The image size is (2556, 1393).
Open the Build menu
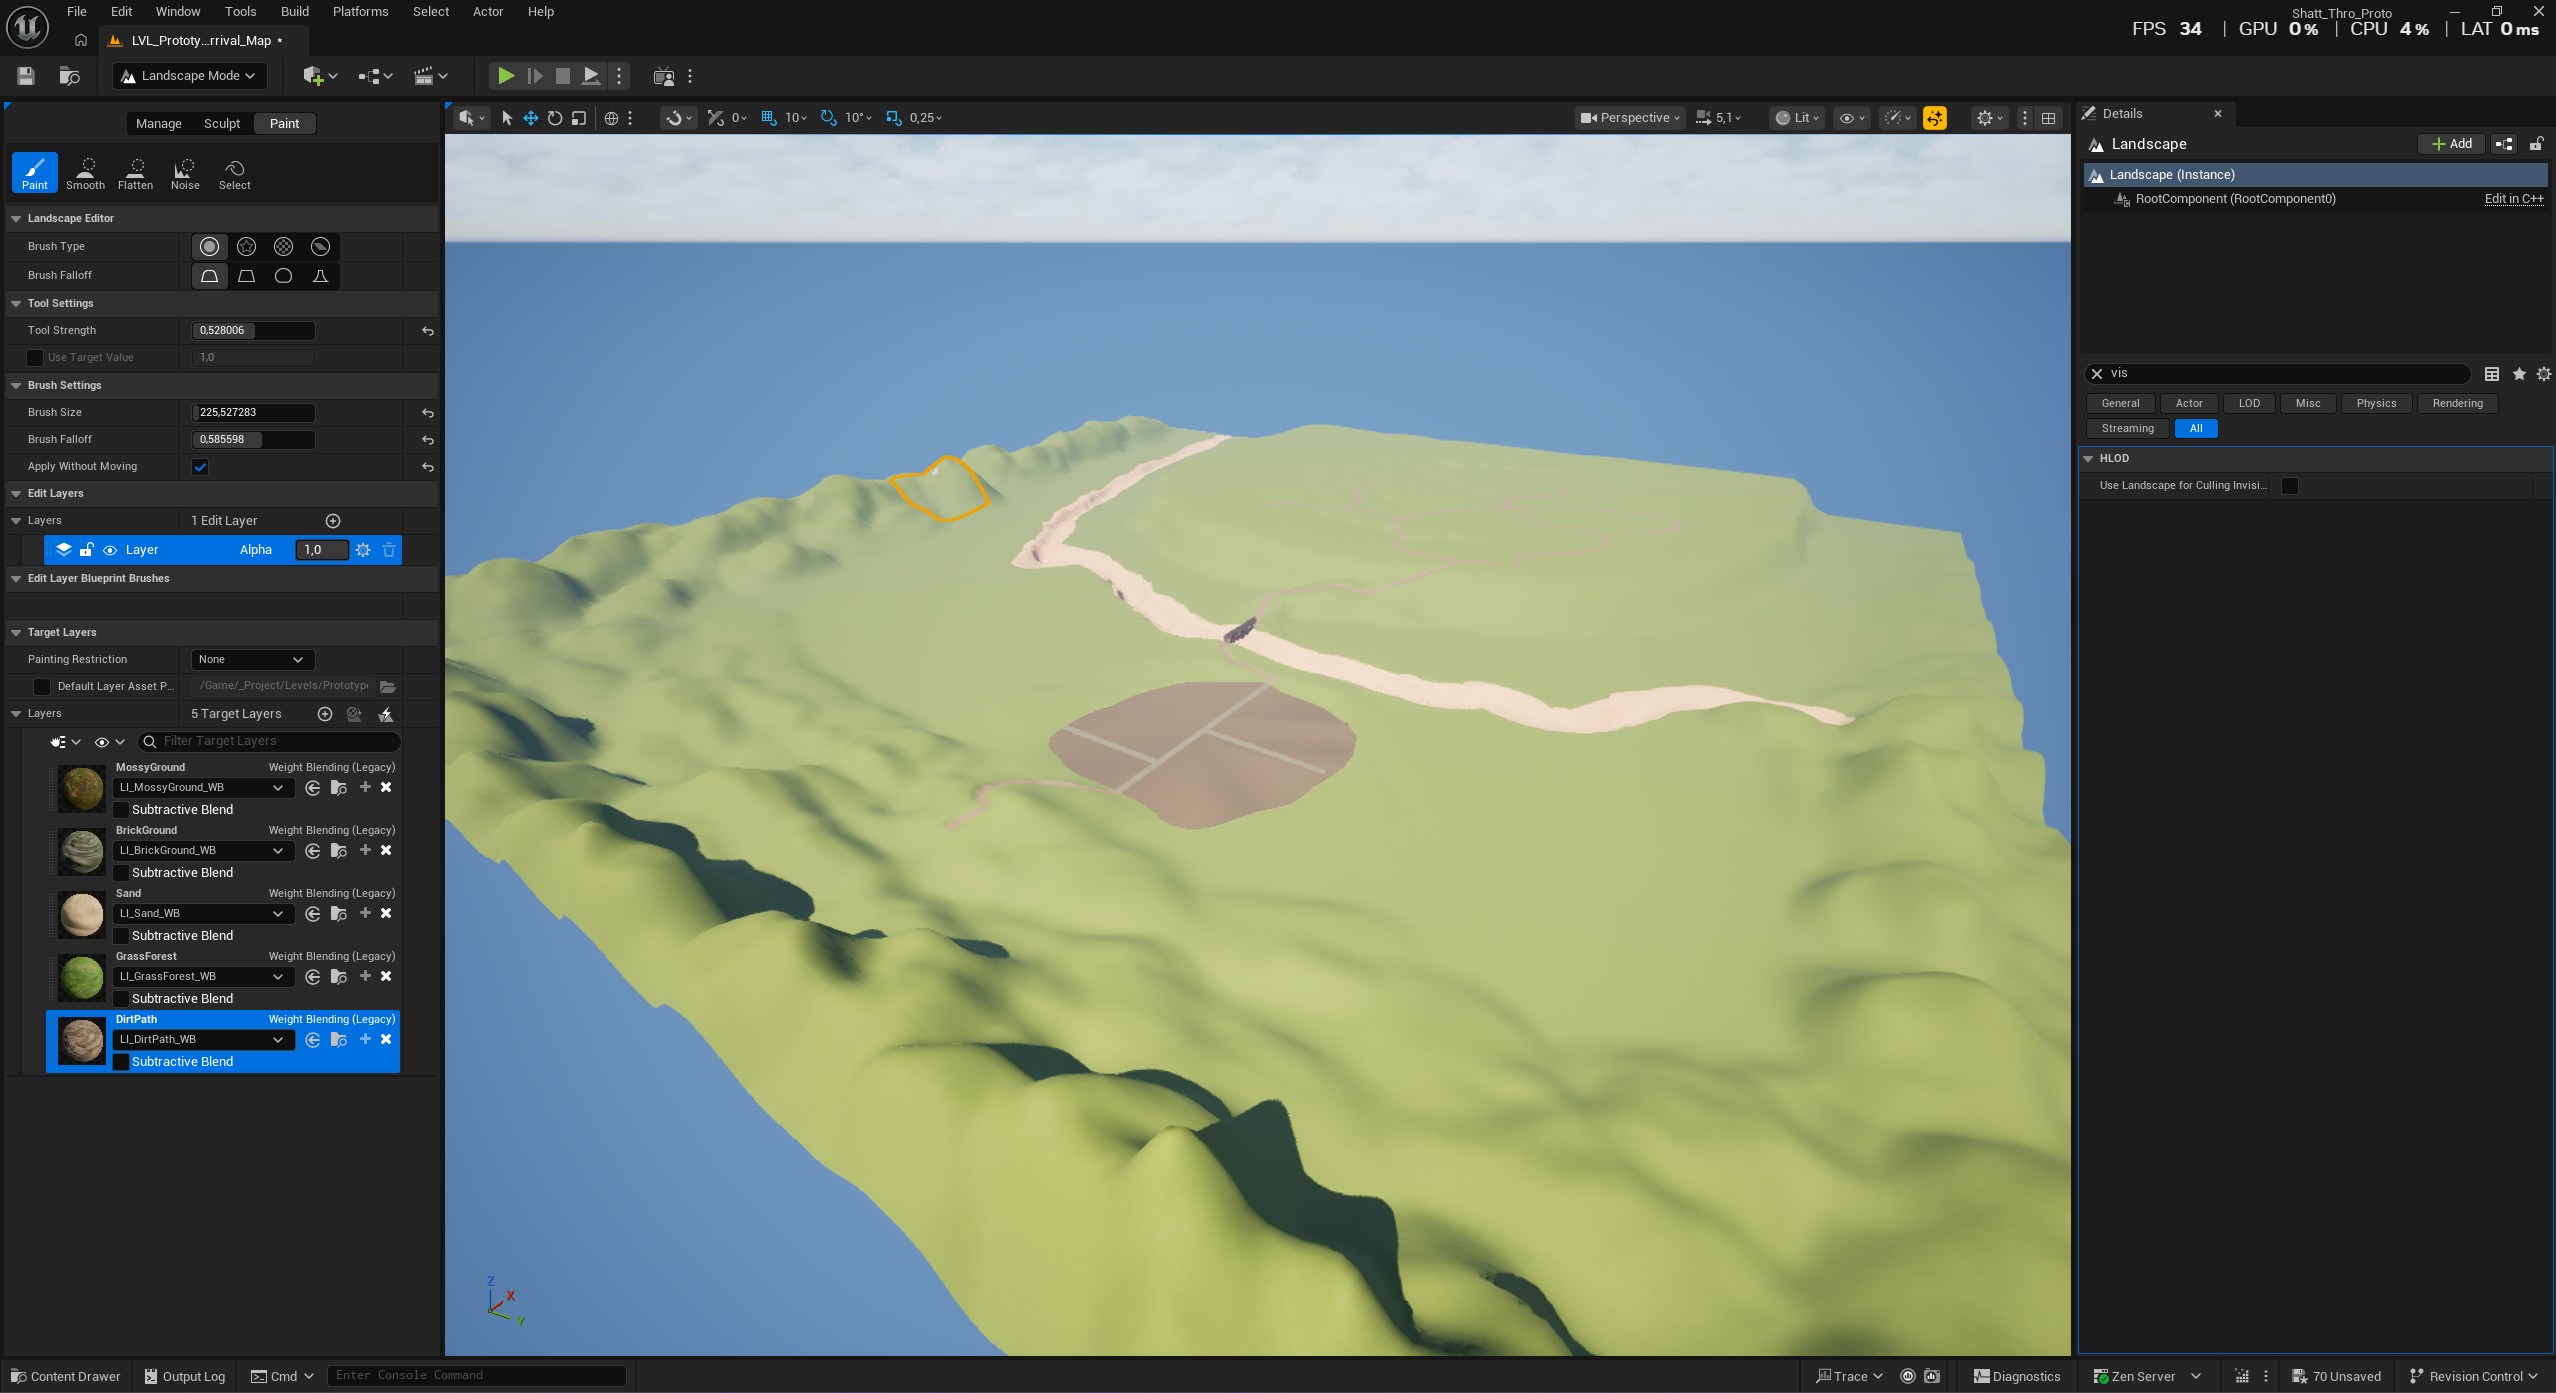(x=295, y=12)
